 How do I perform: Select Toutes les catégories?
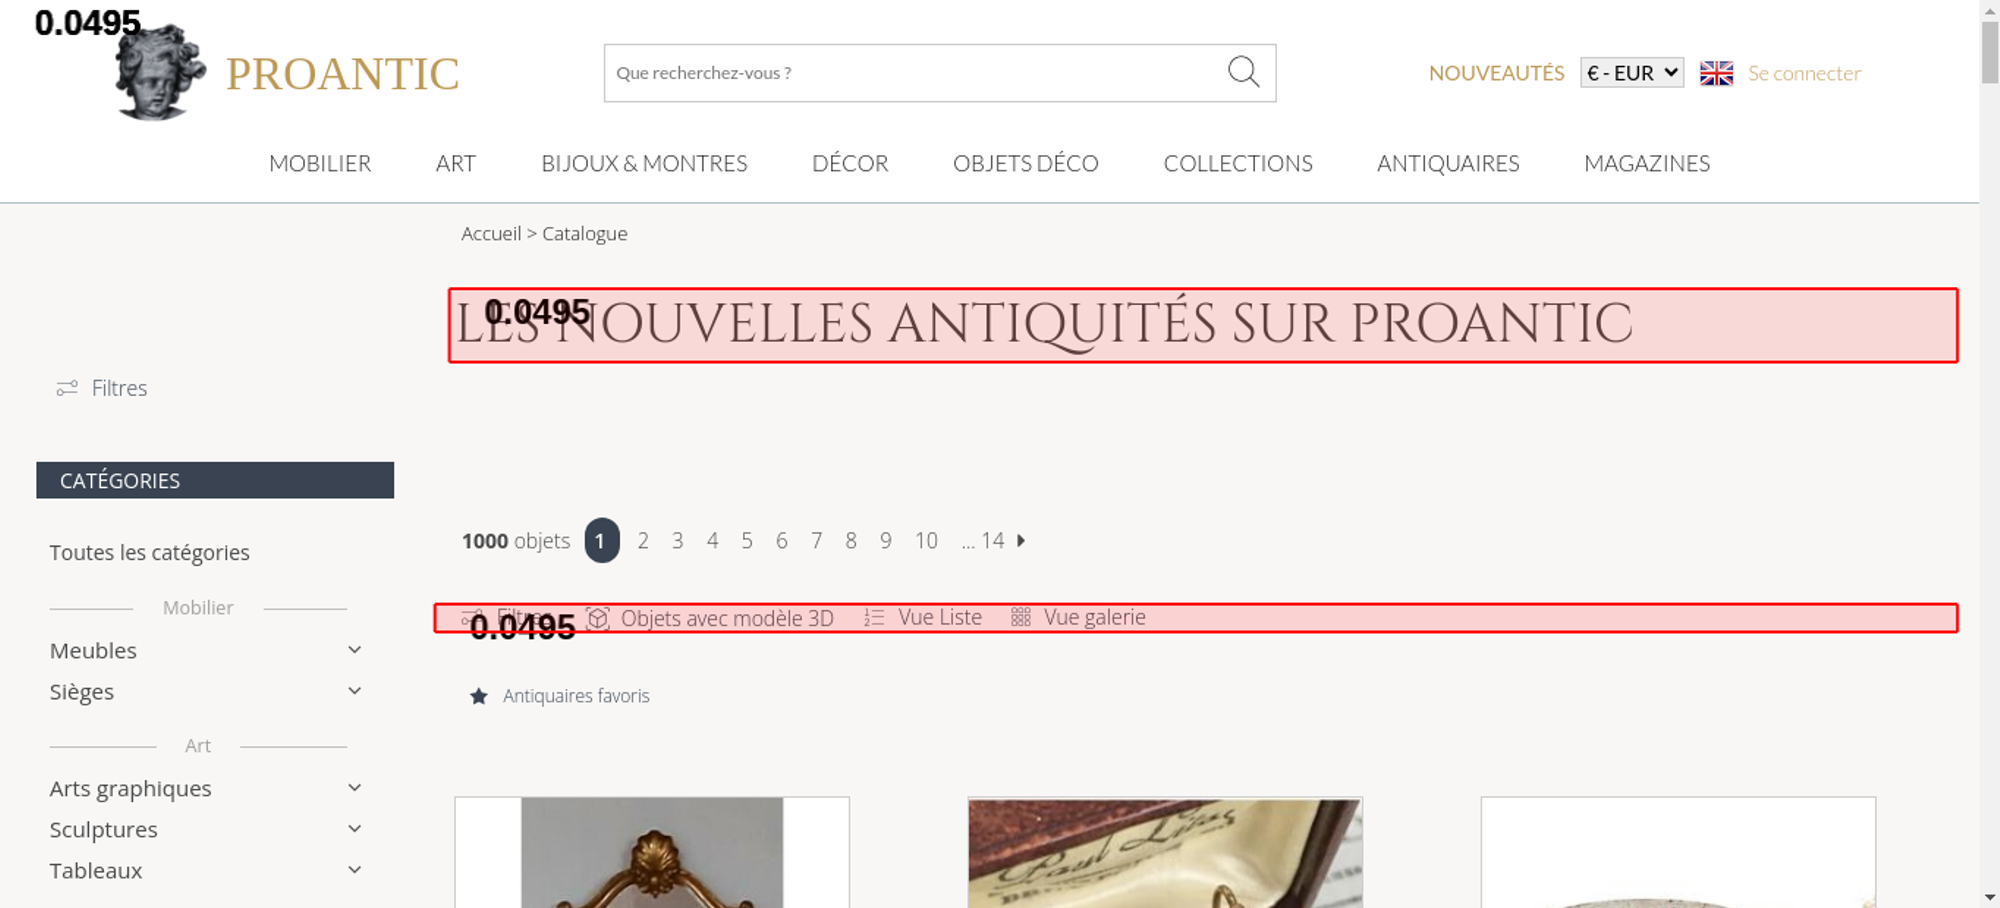click(150, 553)
